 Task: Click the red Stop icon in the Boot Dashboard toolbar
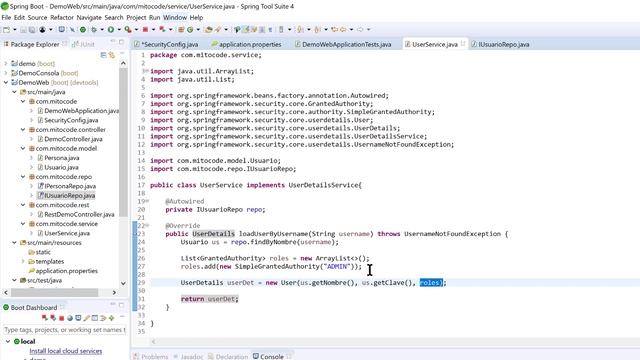[62, 318]
